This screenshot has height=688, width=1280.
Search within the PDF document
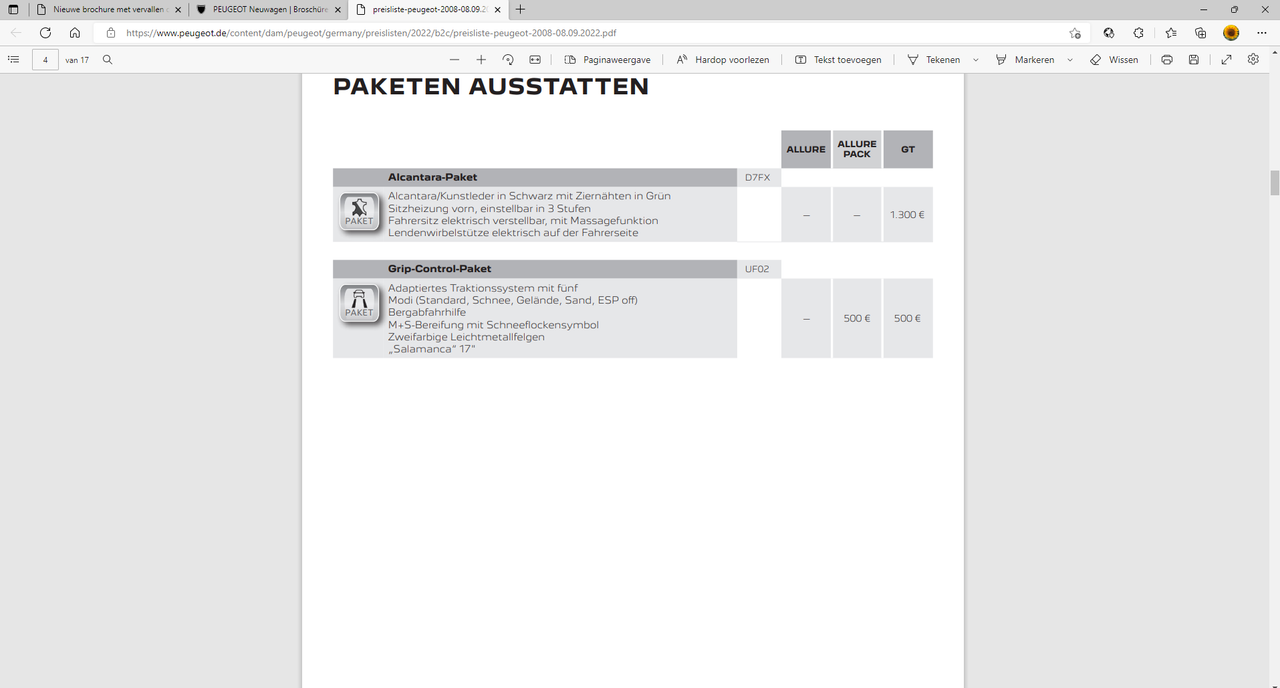pos(107,60)
